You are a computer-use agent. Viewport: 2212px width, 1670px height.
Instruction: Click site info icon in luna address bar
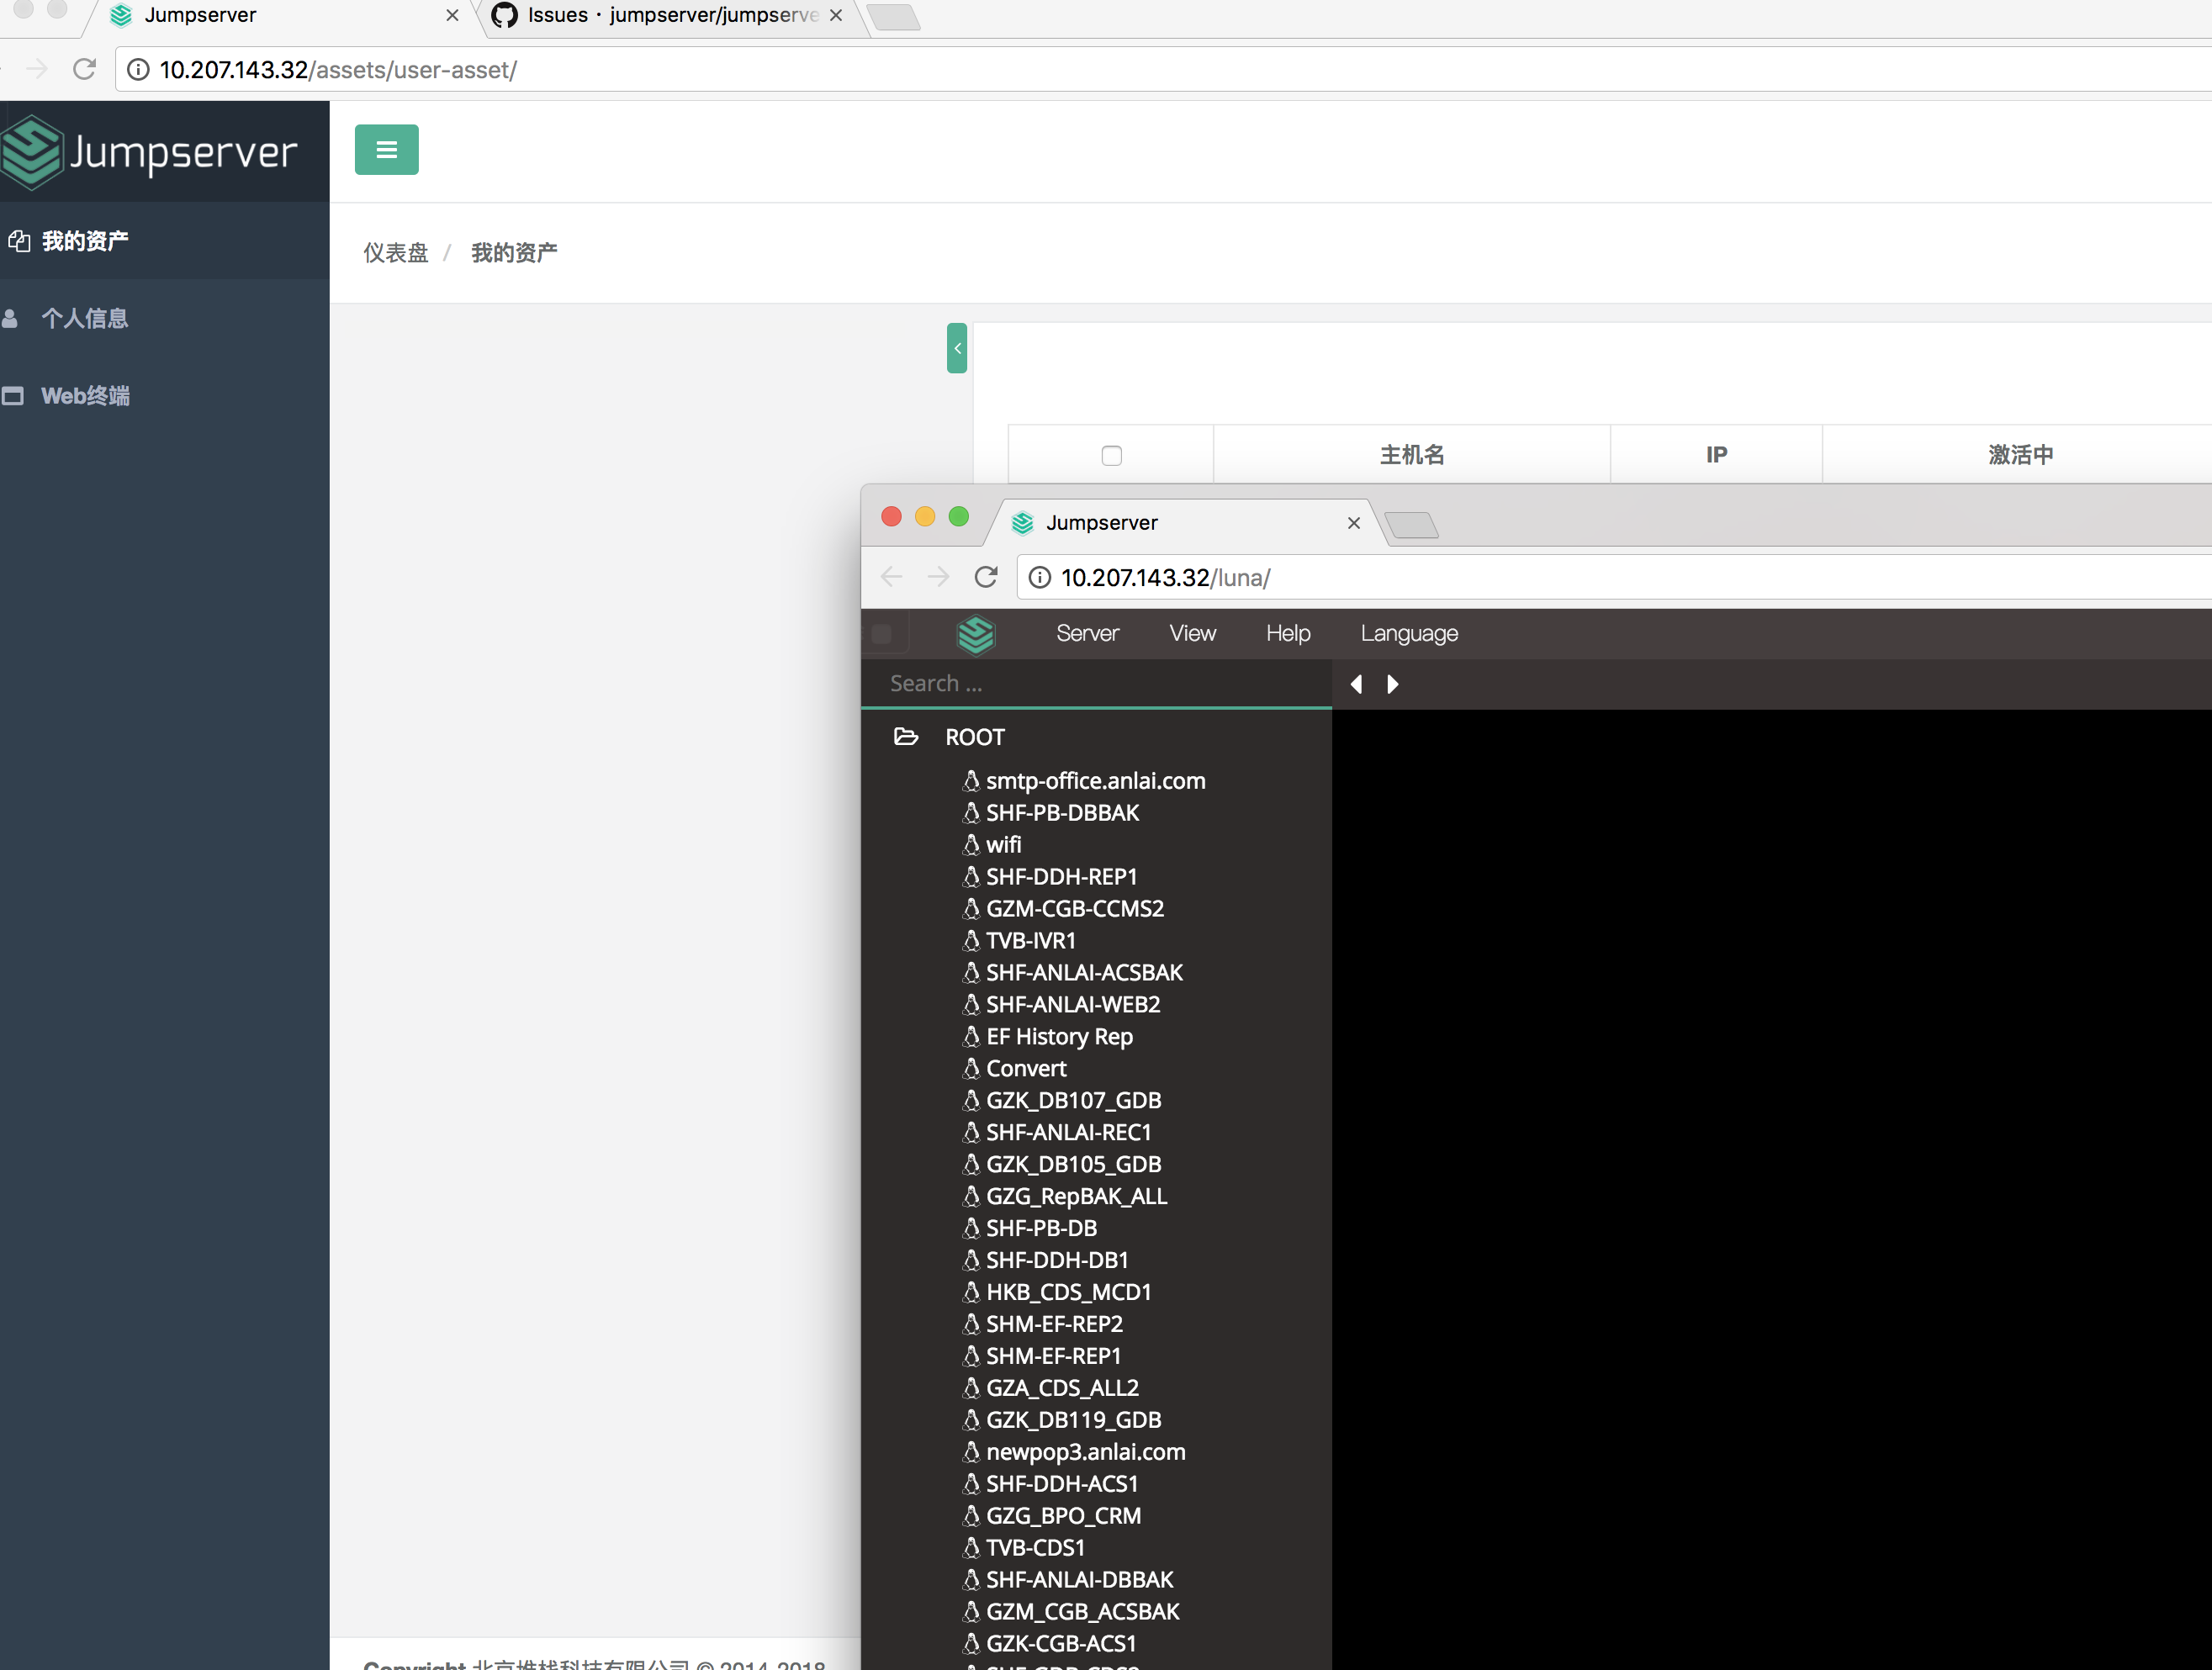1040,577
